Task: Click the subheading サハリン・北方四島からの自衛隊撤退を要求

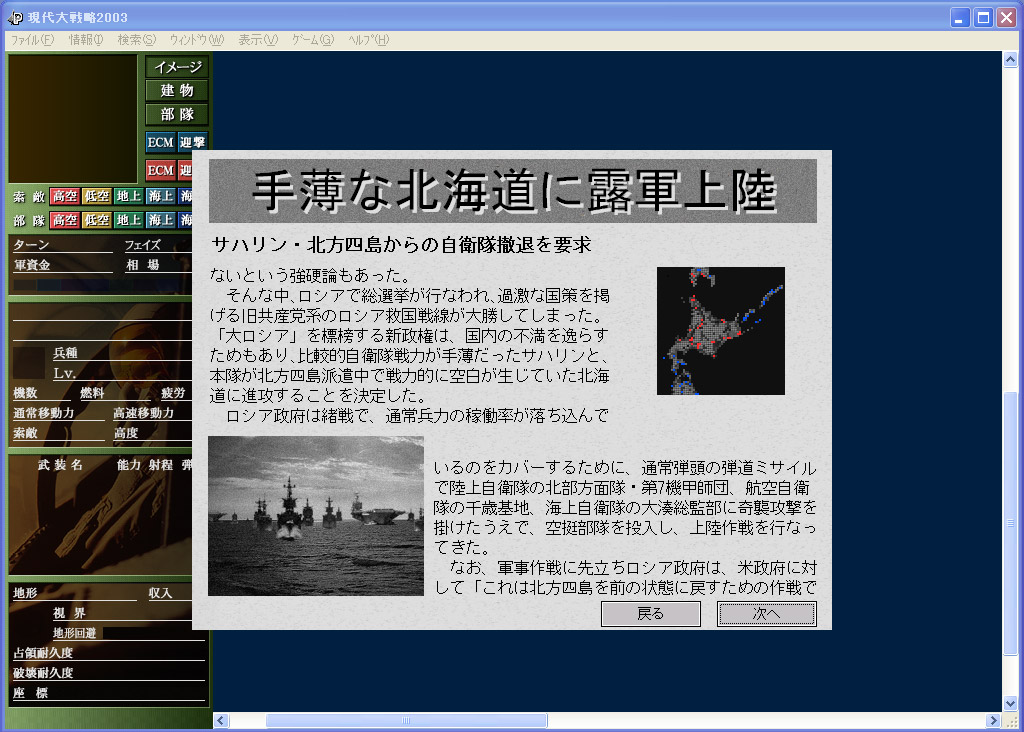Action: [x=401, y=245]
